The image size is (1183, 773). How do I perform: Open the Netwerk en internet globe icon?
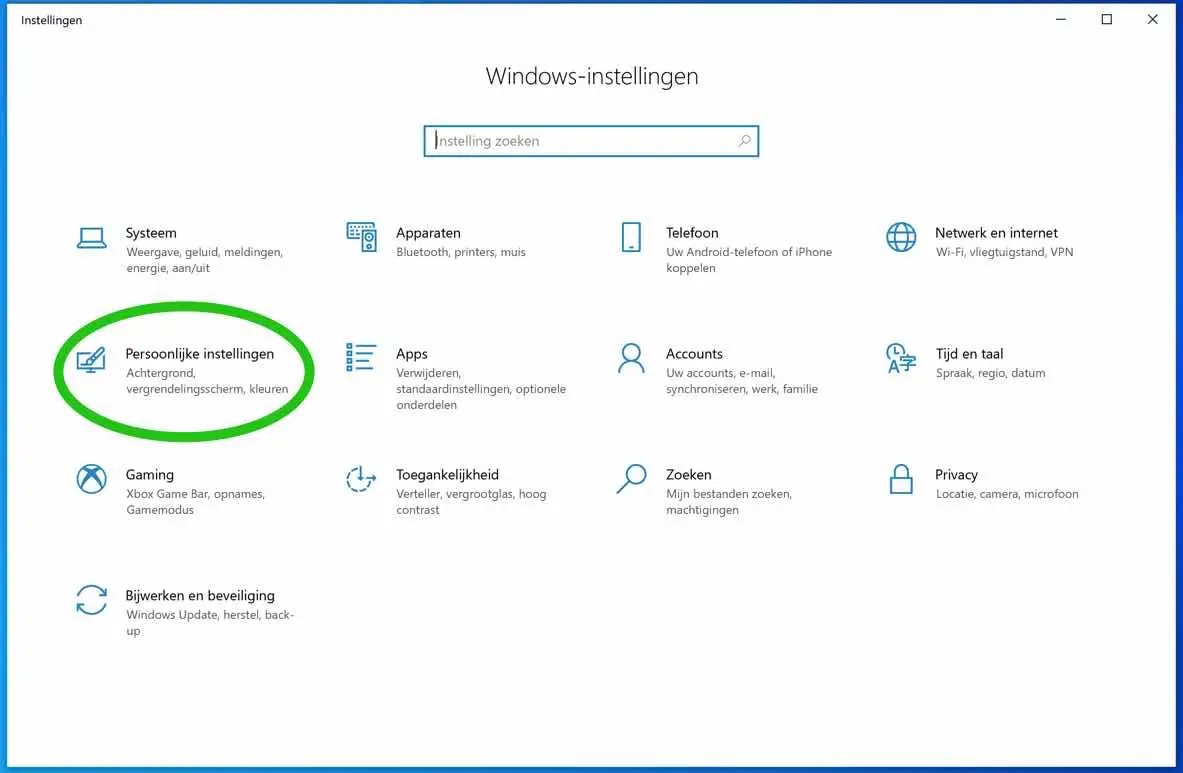(901, 237)
